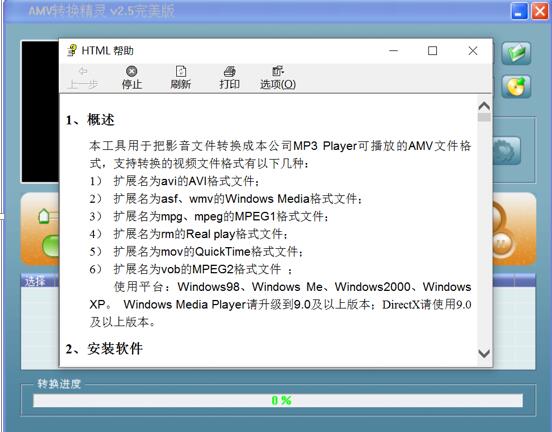Viewport: 552px width, 432px height.
Task: Click the black video preview area
Action: [x=40, y=112]
